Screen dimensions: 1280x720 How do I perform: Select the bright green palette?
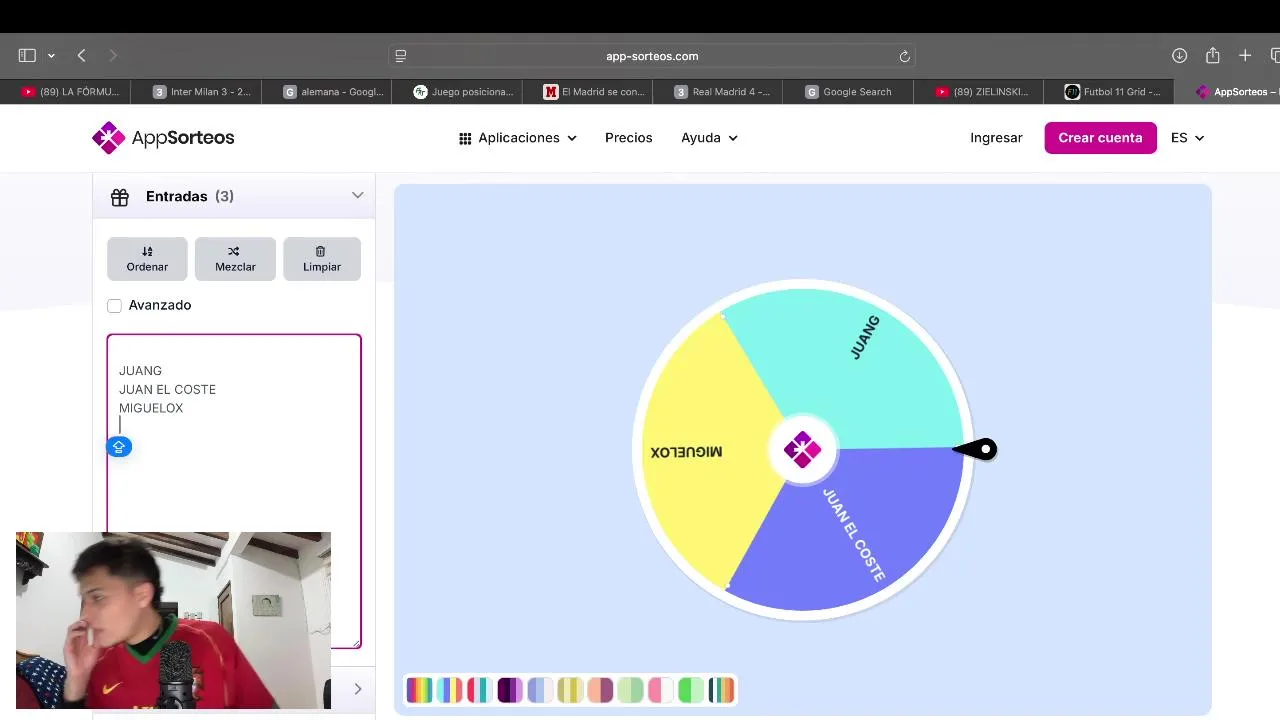pos(691,690)
